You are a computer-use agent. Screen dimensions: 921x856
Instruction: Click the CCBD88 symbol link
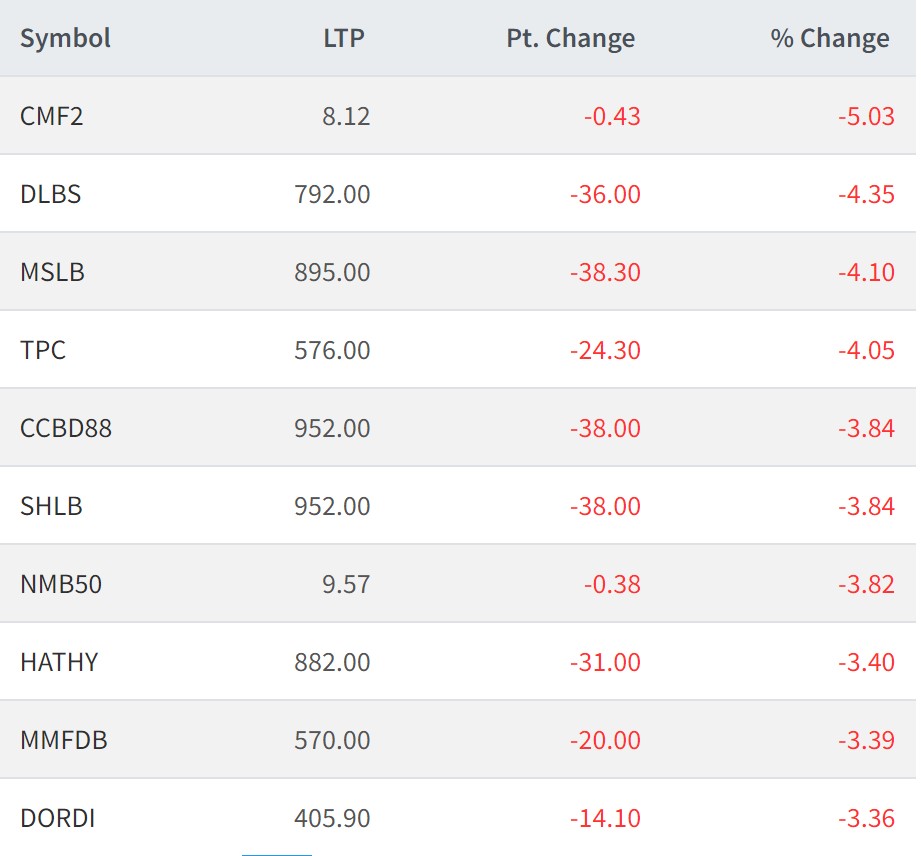pyautogui.click(x=66, y=428)
